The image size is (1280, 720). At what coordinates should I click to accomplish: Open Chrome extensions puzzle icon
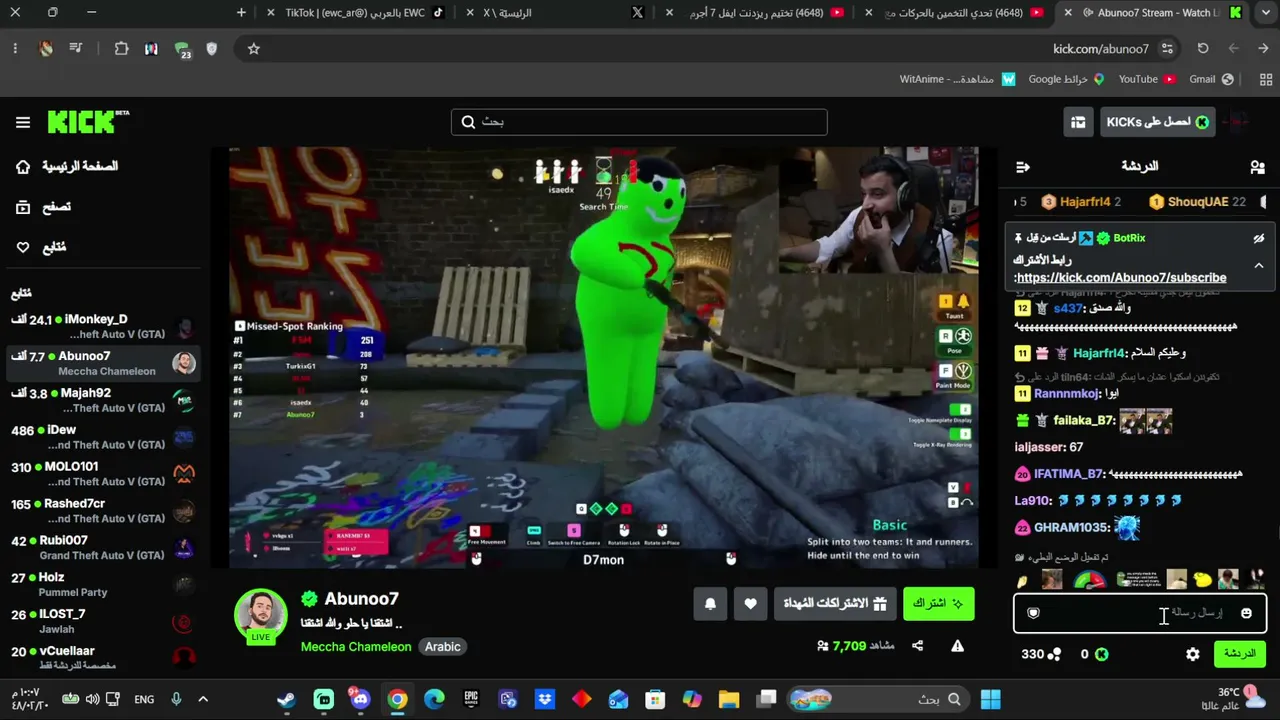pos(121,48)
